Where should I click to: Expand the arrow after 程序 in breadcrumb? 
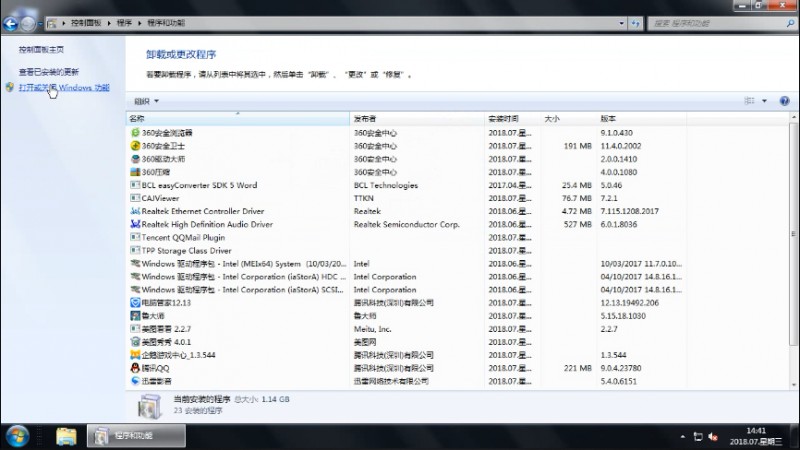pyautogui.click(x=139, y=23)
